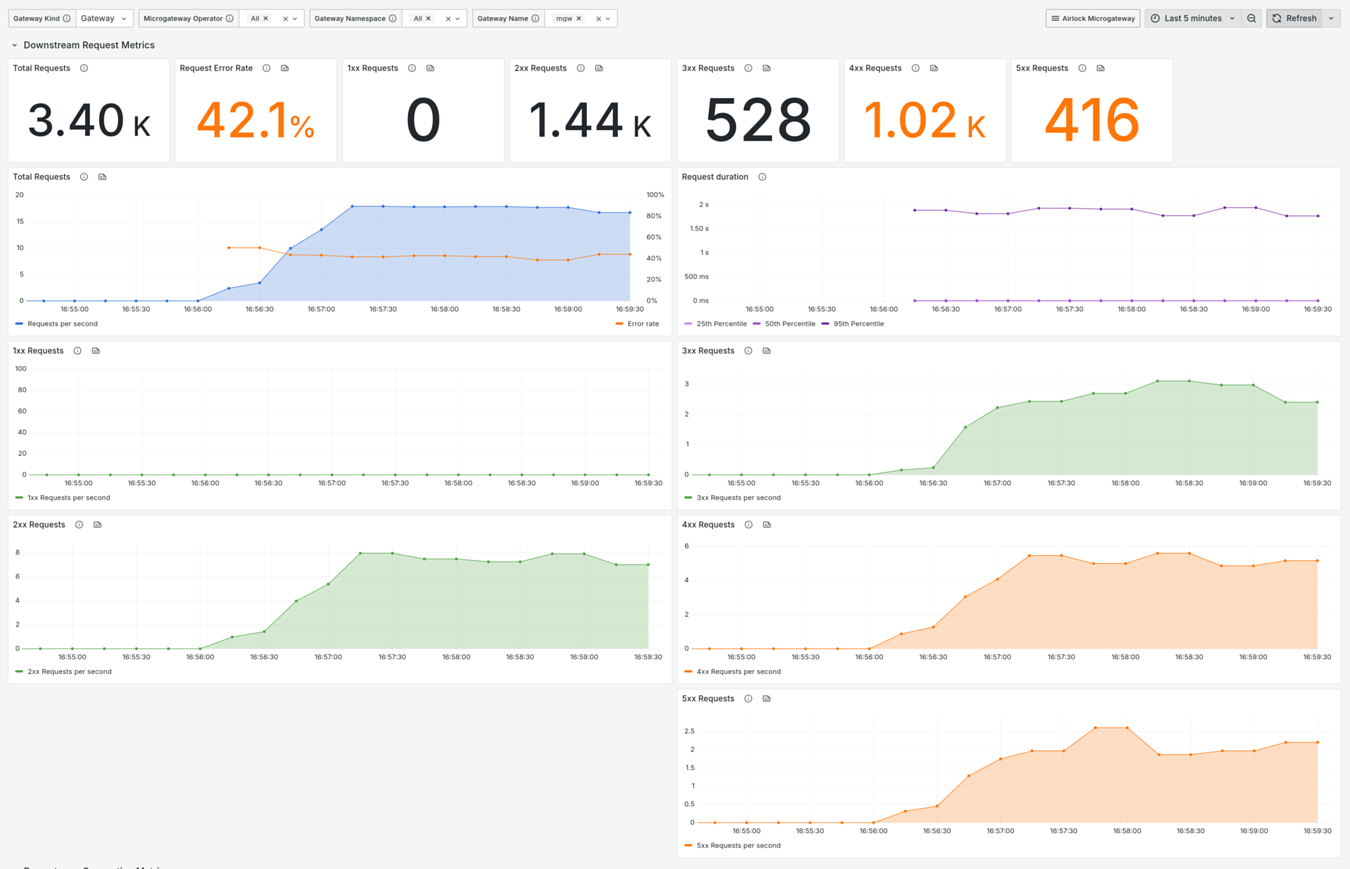Click the zoom out time range icon

point(1251,18)
